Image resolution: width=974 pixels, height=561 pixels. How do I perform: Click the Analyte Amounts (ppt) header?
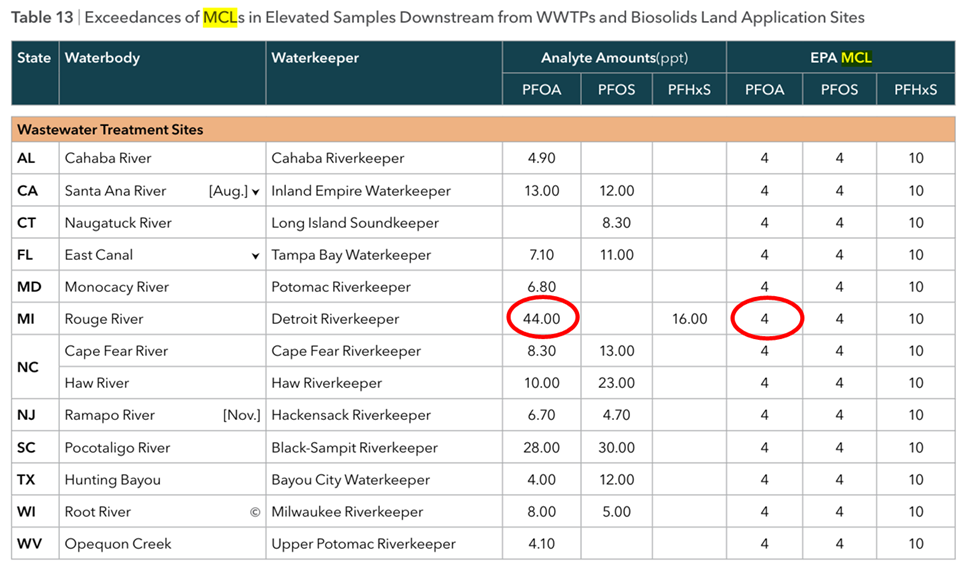point(614,58)
